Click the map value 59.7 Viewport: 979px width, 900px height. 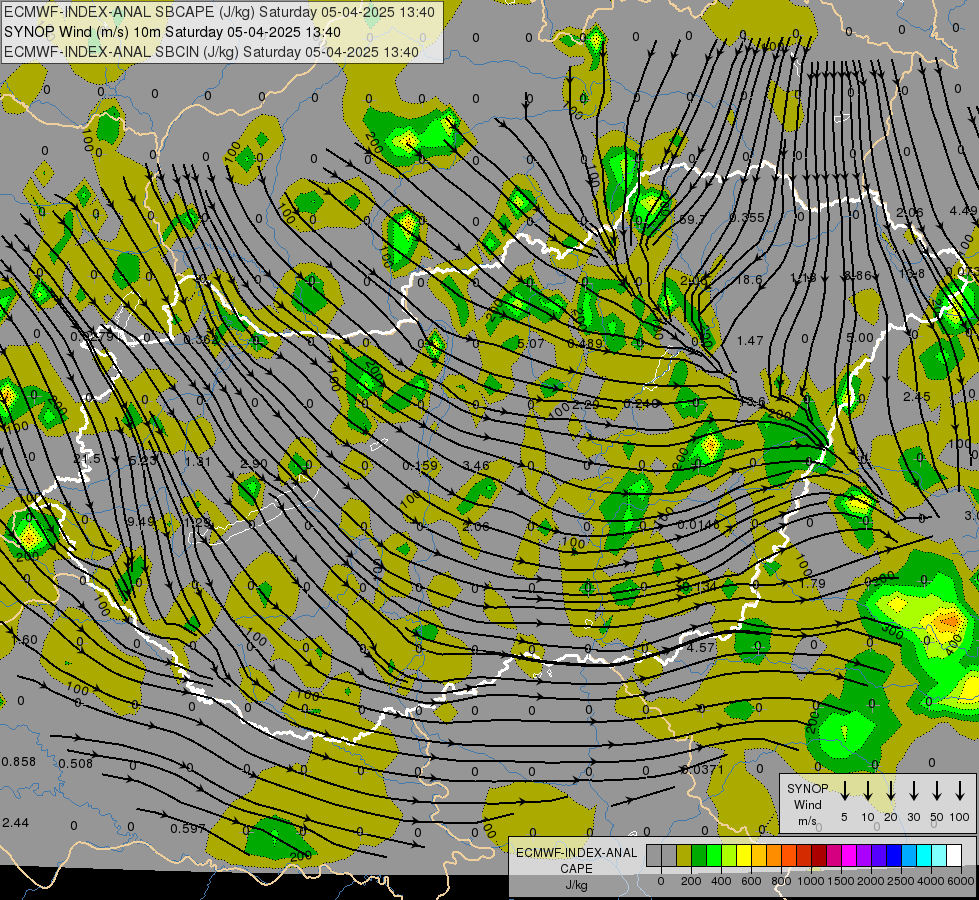click(x=692, y=219)
